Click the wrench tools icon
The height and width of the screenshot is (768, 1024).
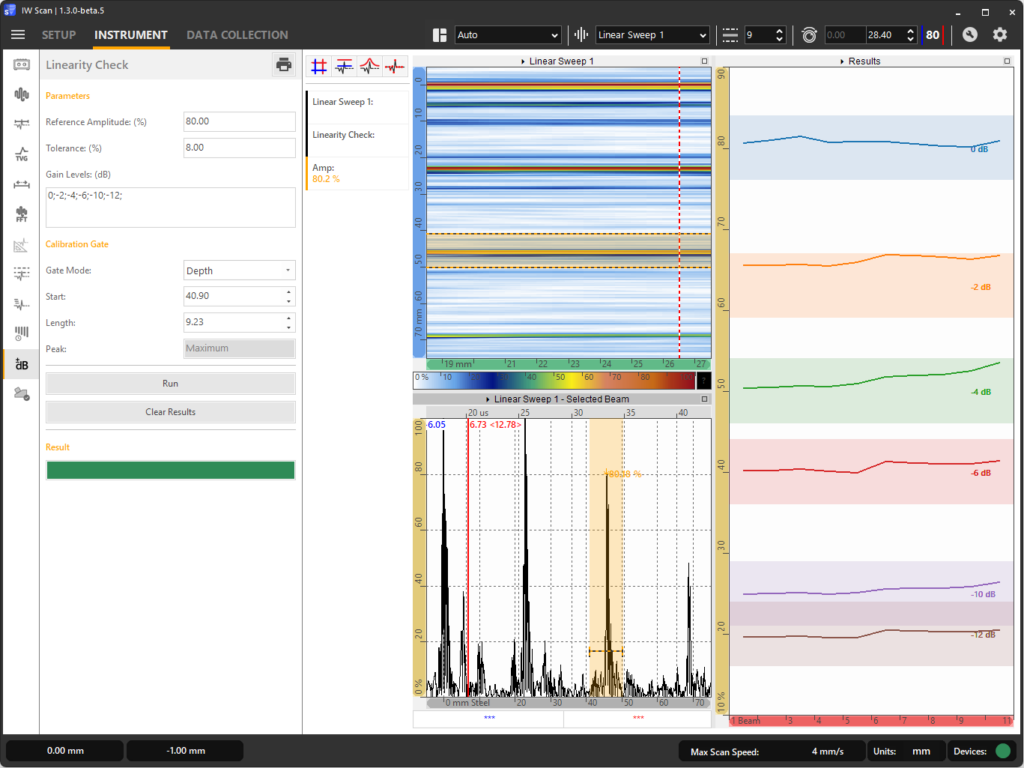coord(969,35)
